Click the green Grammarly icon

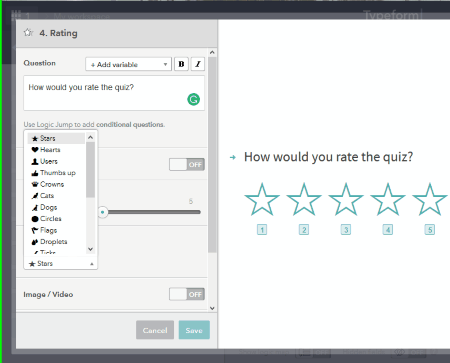(193, 99)
